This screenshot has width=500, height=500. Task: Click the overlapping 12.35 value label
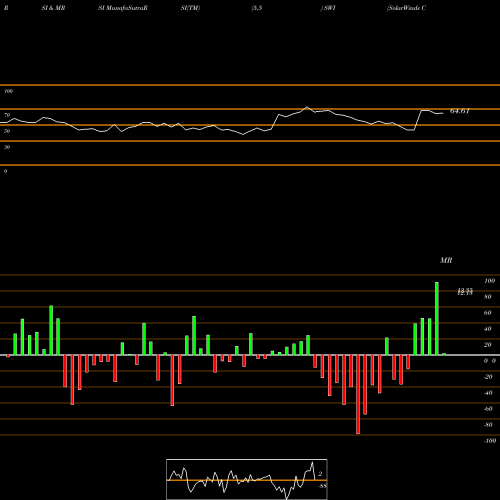tap(465, 292)
